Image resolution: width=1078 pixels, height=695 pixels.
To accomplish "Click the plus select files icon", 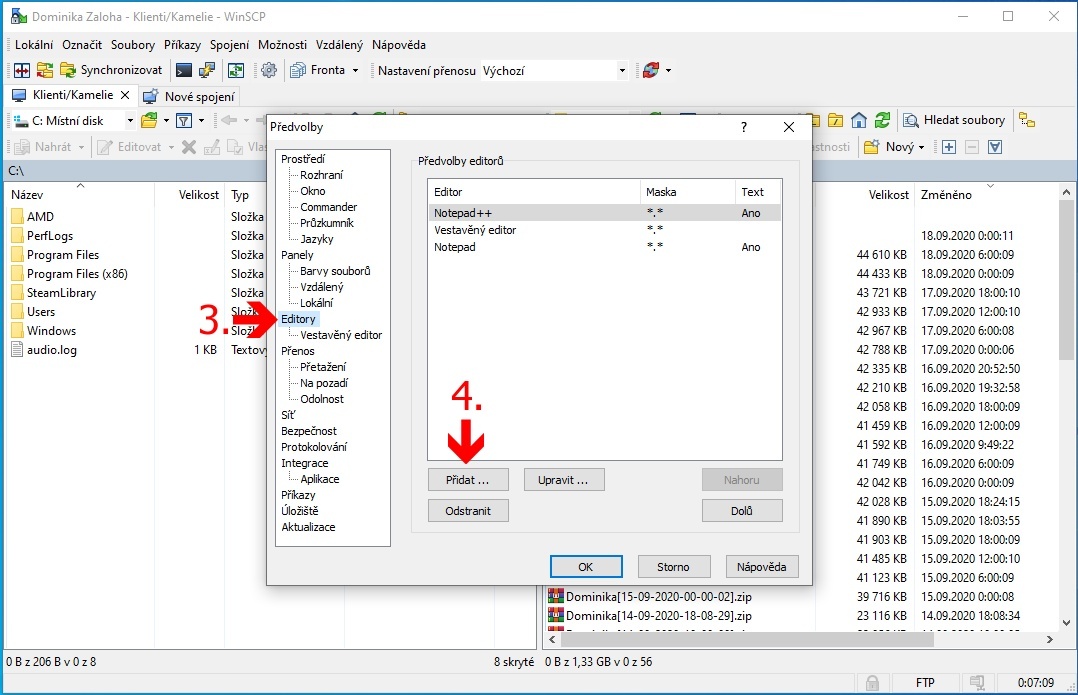I will [x=949, y=147].
